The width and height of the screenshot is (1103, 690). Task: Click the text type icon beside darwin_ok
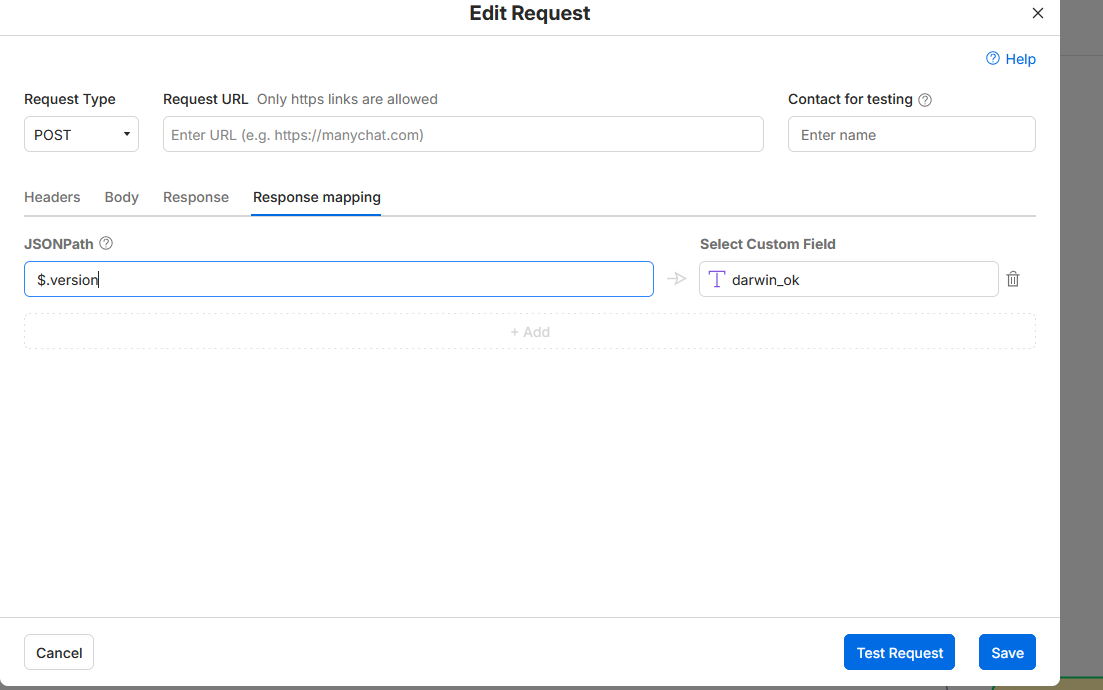click(x=716, y=279)
